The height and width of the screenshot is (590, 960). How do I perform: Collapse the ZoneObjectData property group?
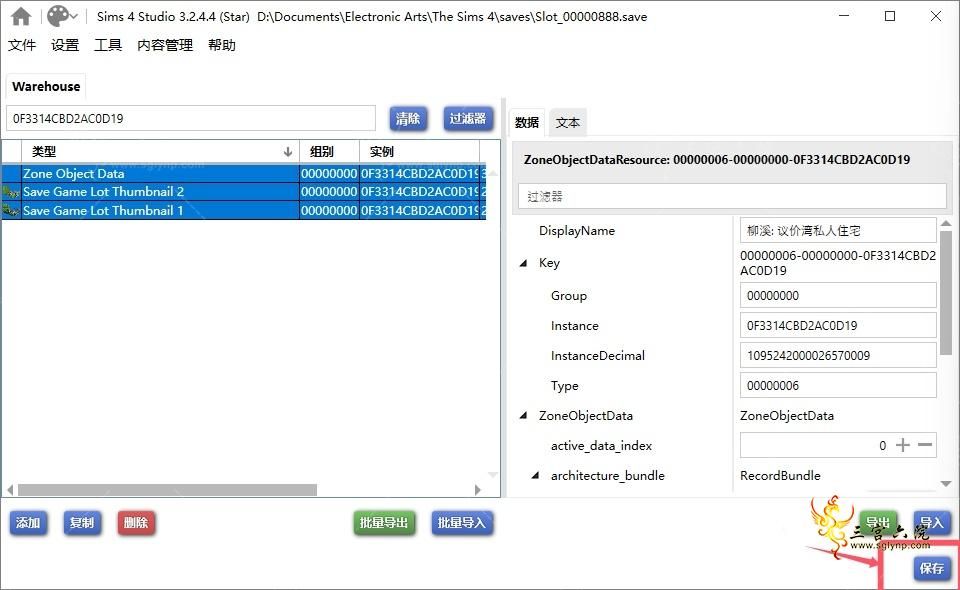coord(523,416)
